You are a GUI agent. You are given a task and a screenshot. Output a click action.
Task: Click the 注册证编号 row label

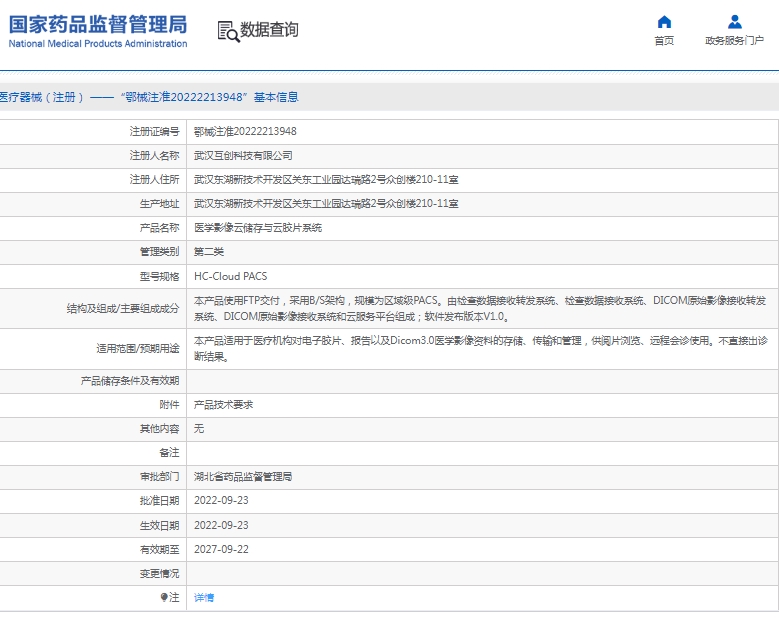[x=155, y=132]
